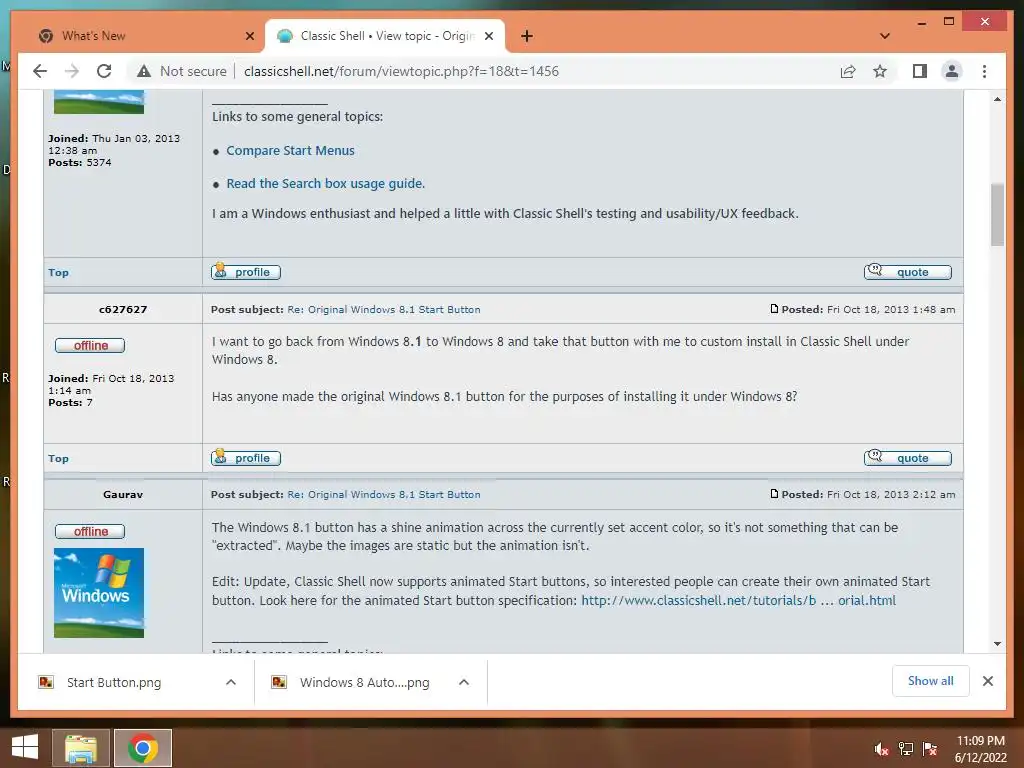Image resolution: width=1024 pixels, height=768 pixels.
Task: Click the Top link in the first post footer
Action: (x=58, y=272)
